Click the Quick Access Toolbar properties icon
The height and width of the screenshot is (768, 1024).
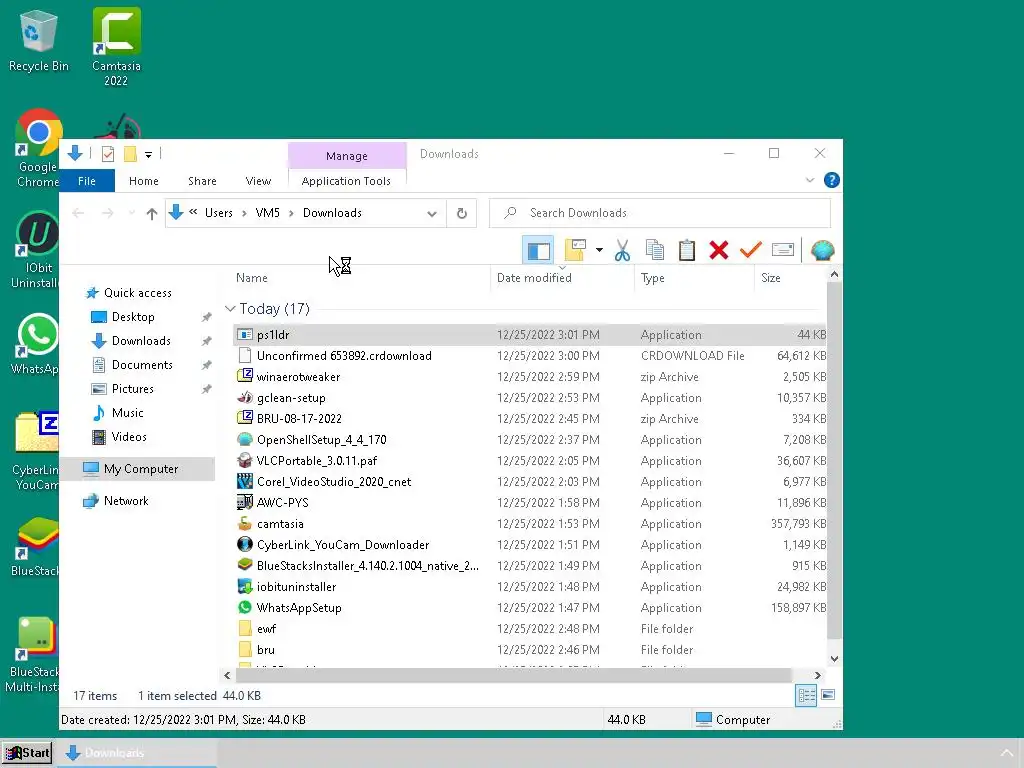point(108,154)
